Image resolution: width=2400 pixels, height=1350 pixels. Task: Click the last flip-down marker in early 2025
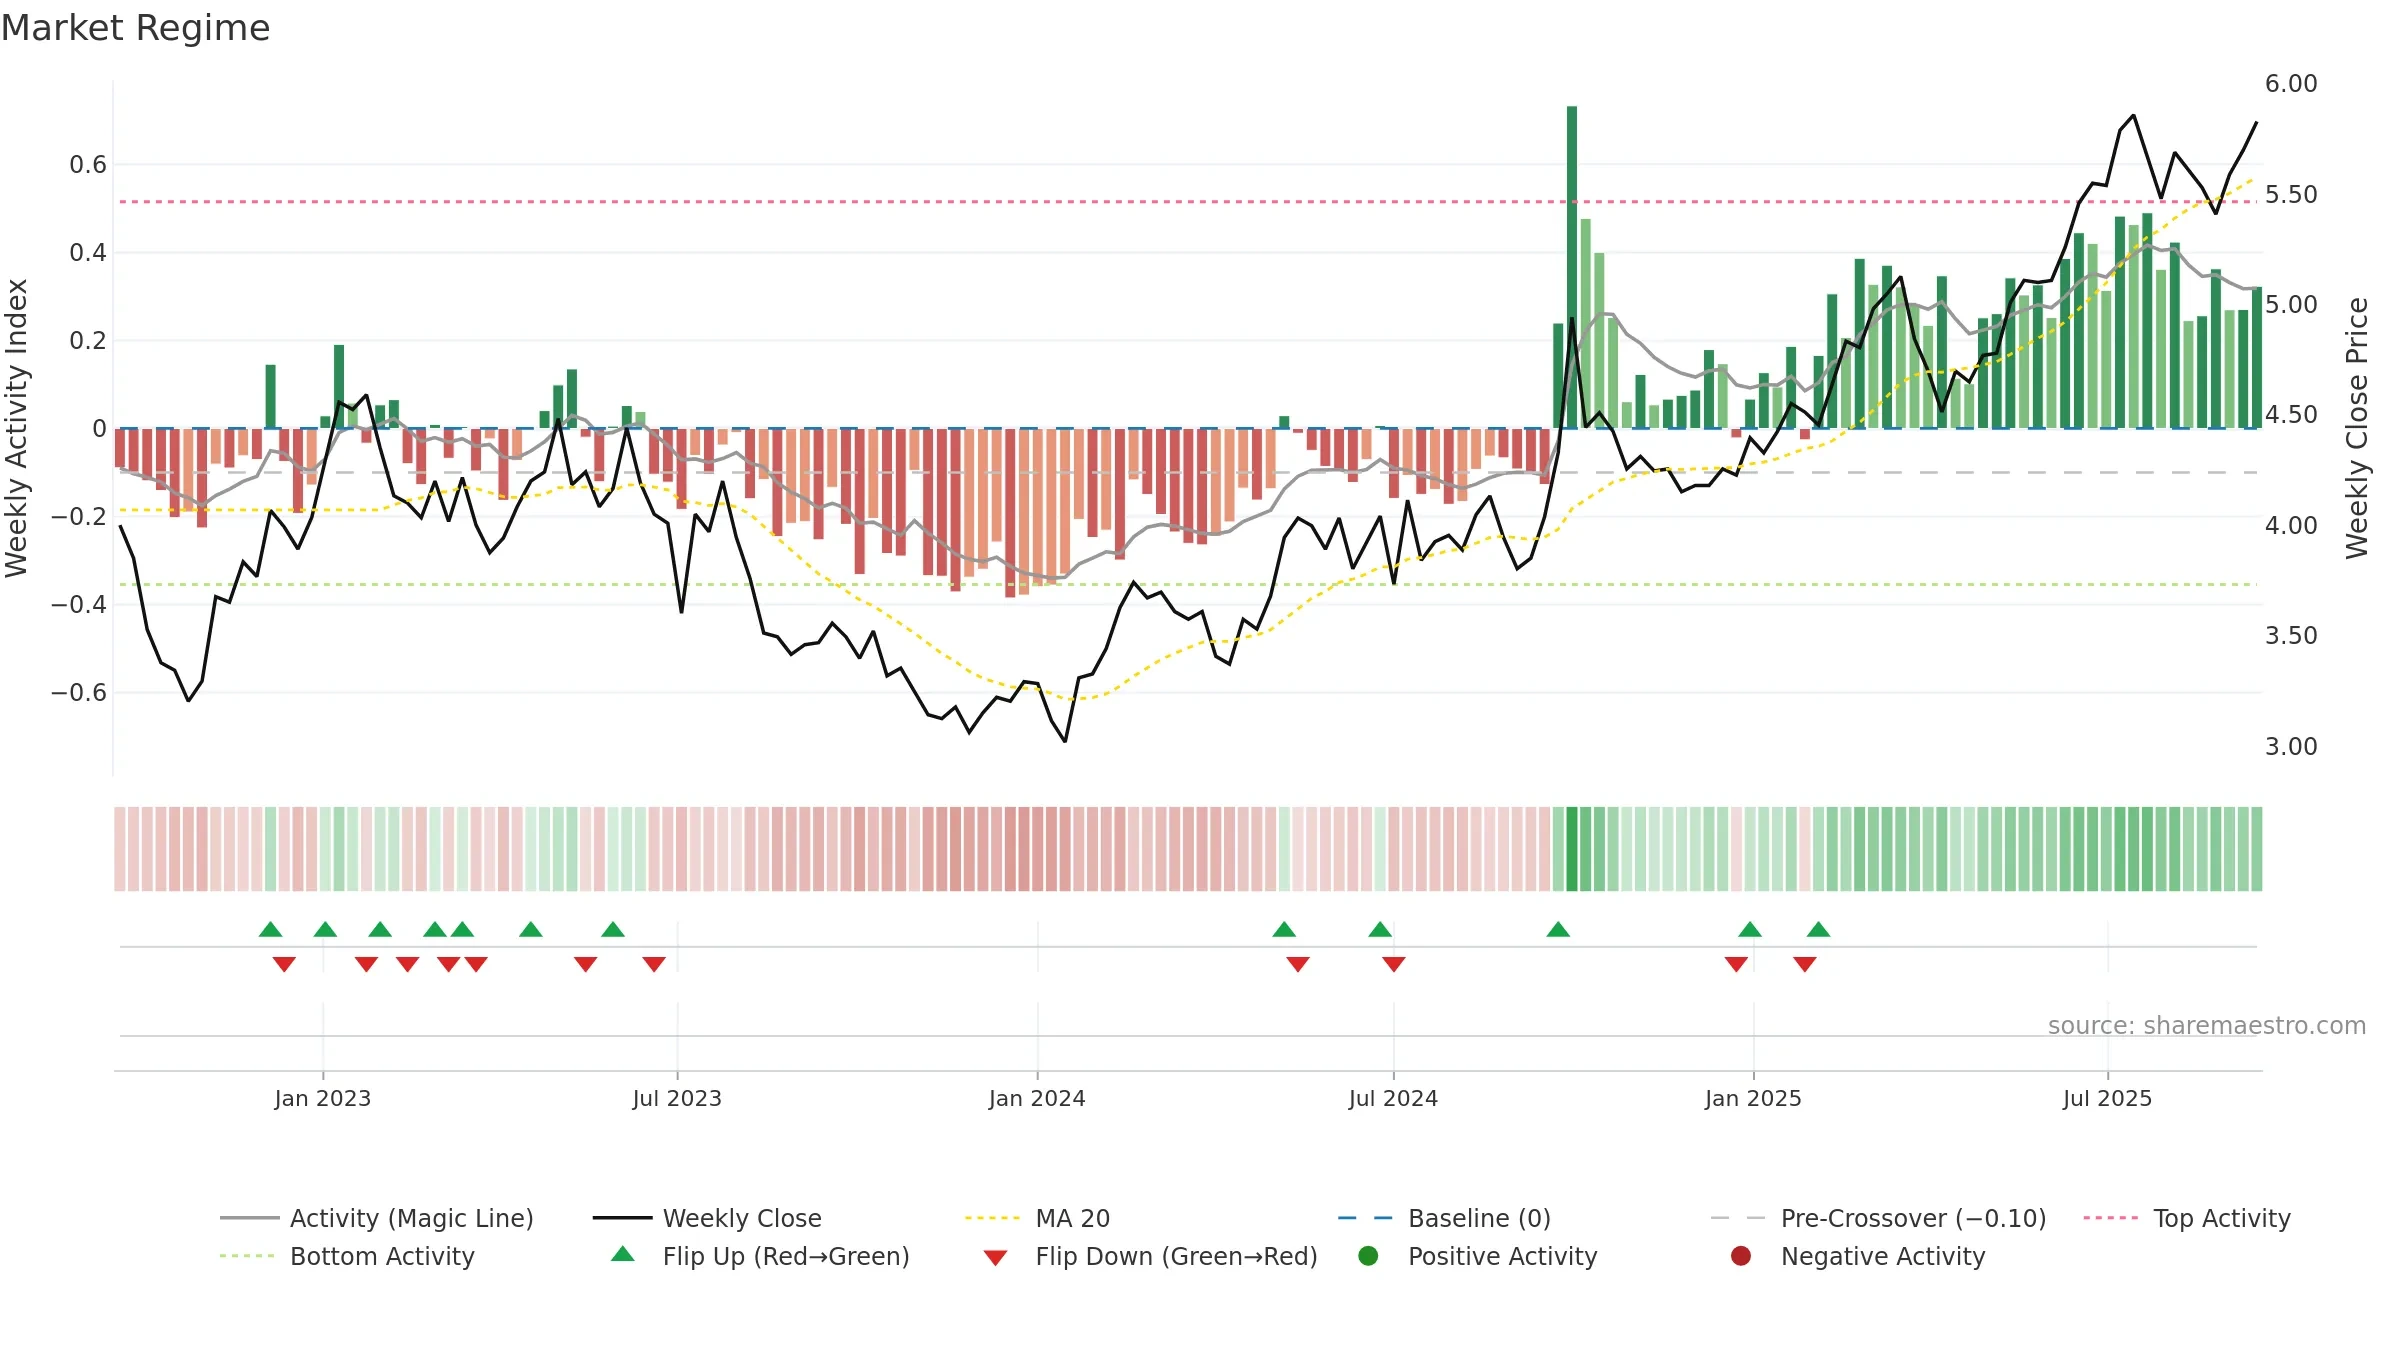click(1805, 964)
